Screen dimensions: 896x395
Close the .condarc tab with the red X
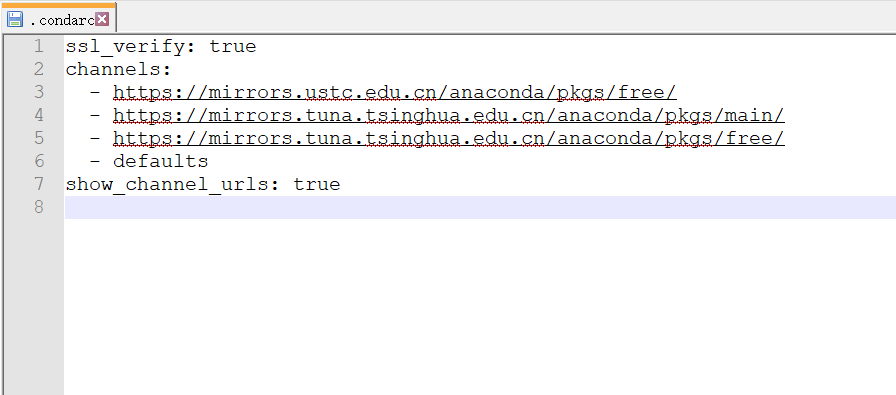click(x=102, y=19)
